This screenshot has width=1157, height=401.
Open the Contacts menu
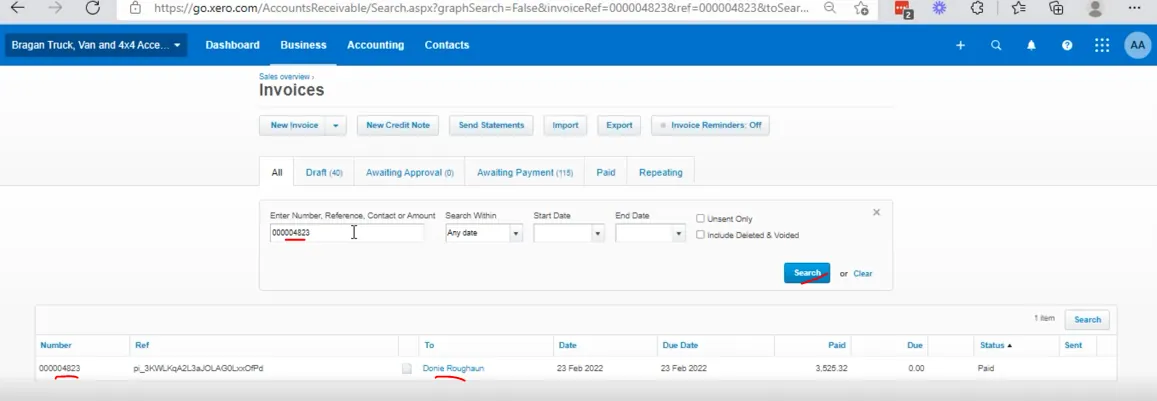446,45
